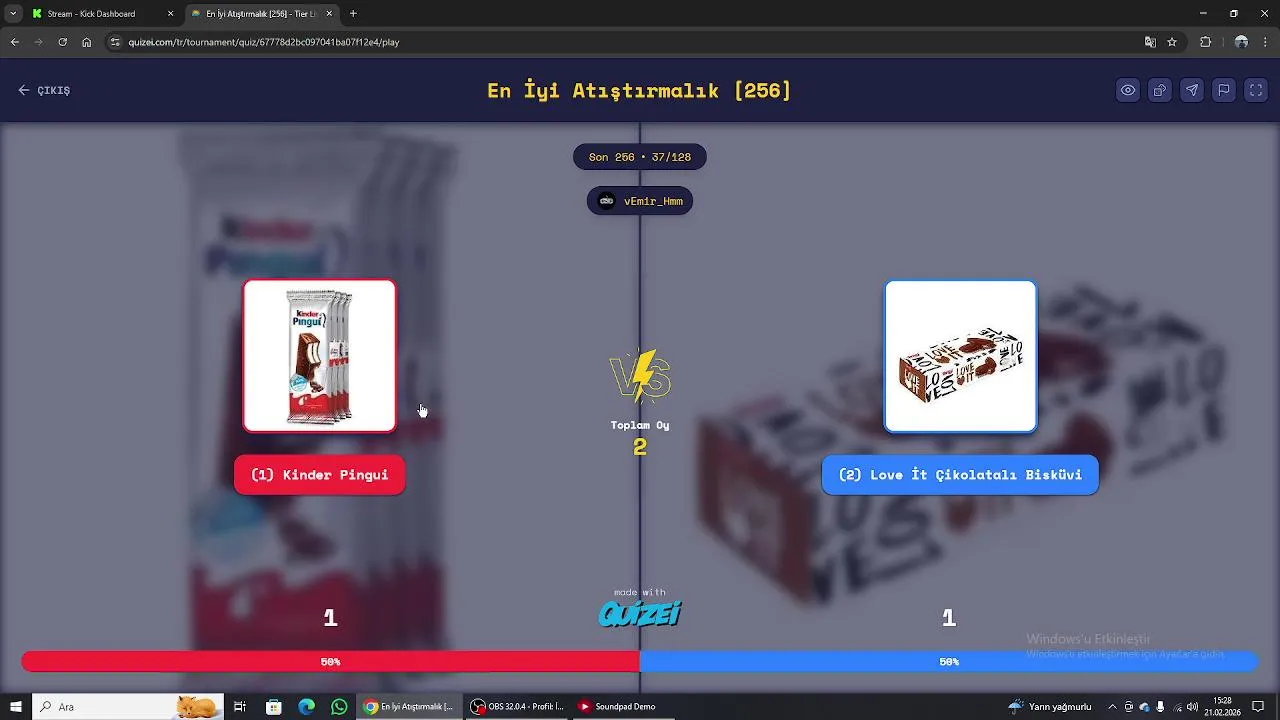Viewport: 1280px width, 720px height.
Task: Click the blue 50% vote bar
Action: click(949, 661)
